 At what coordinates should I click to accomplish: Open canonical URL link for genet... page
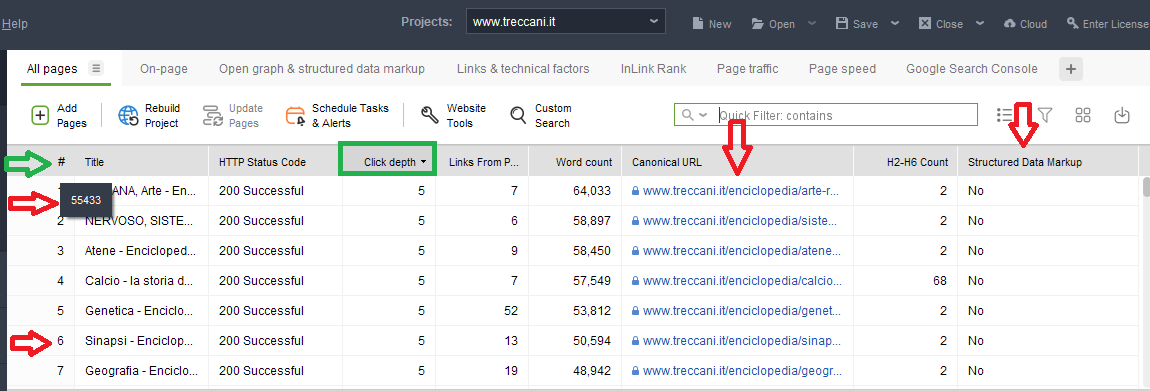pos(742,311)
